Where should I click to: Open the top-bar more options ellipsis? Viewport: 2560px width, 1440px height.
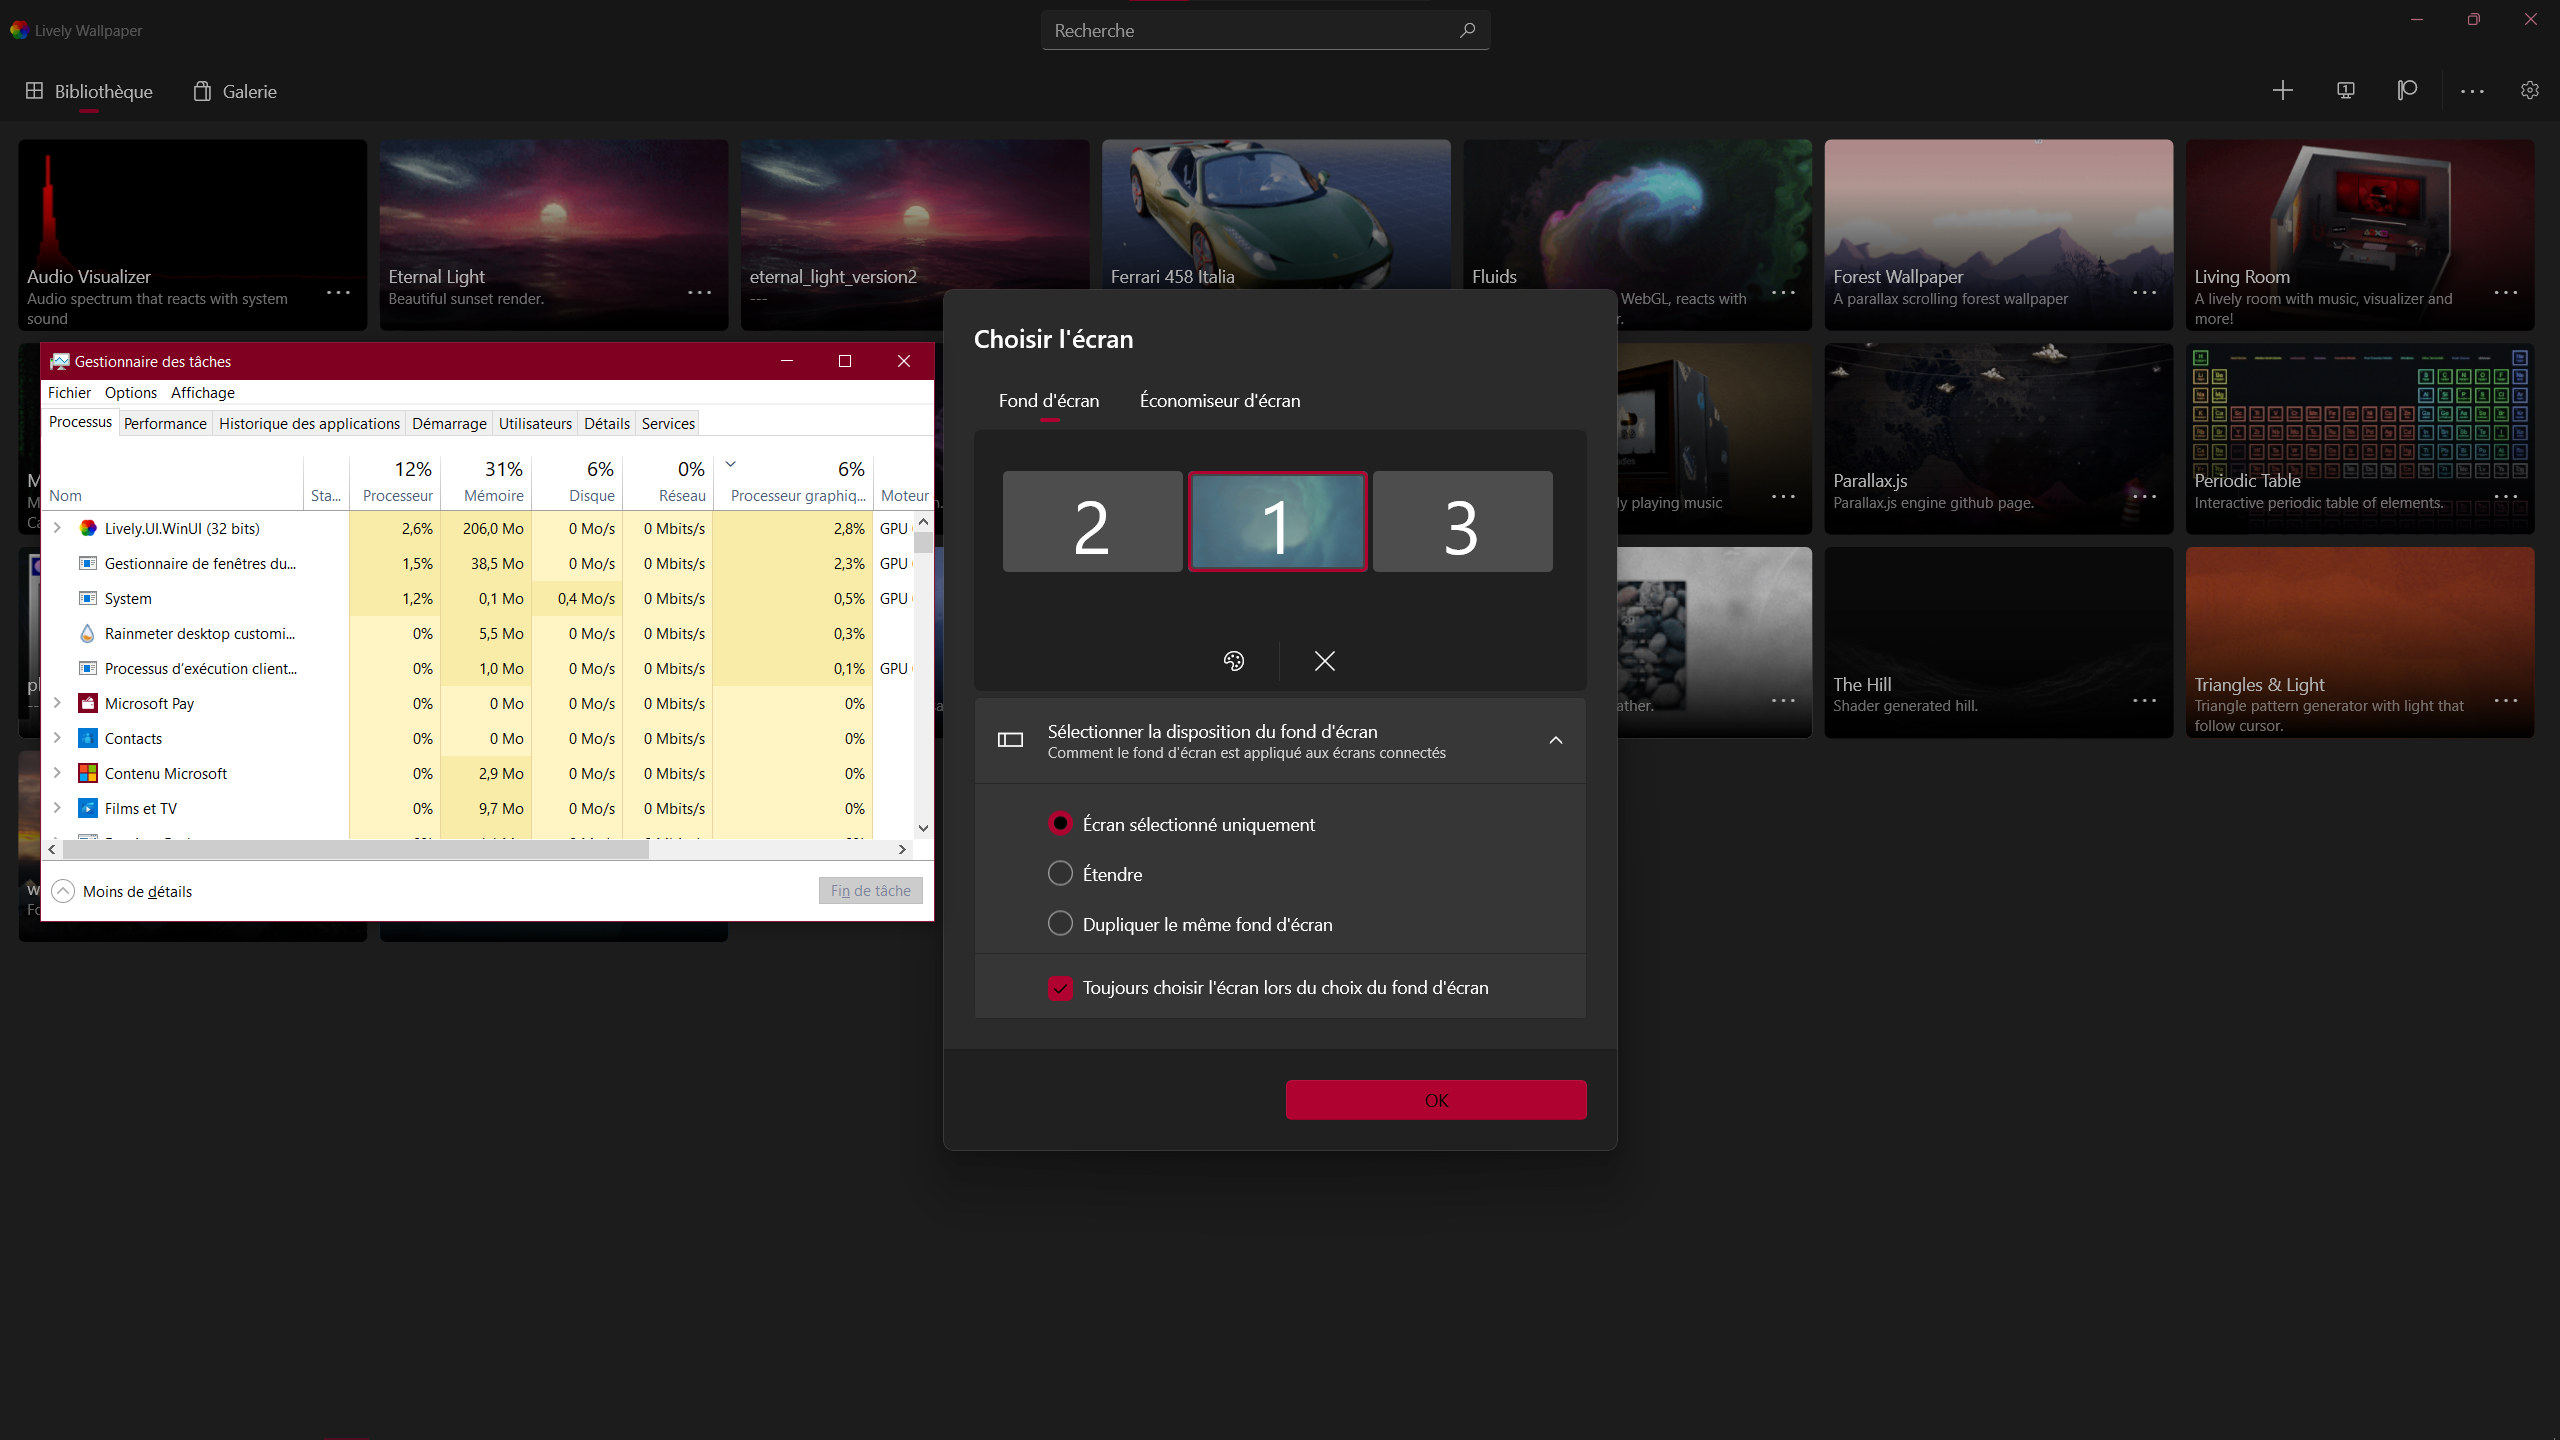(2470, 90)
